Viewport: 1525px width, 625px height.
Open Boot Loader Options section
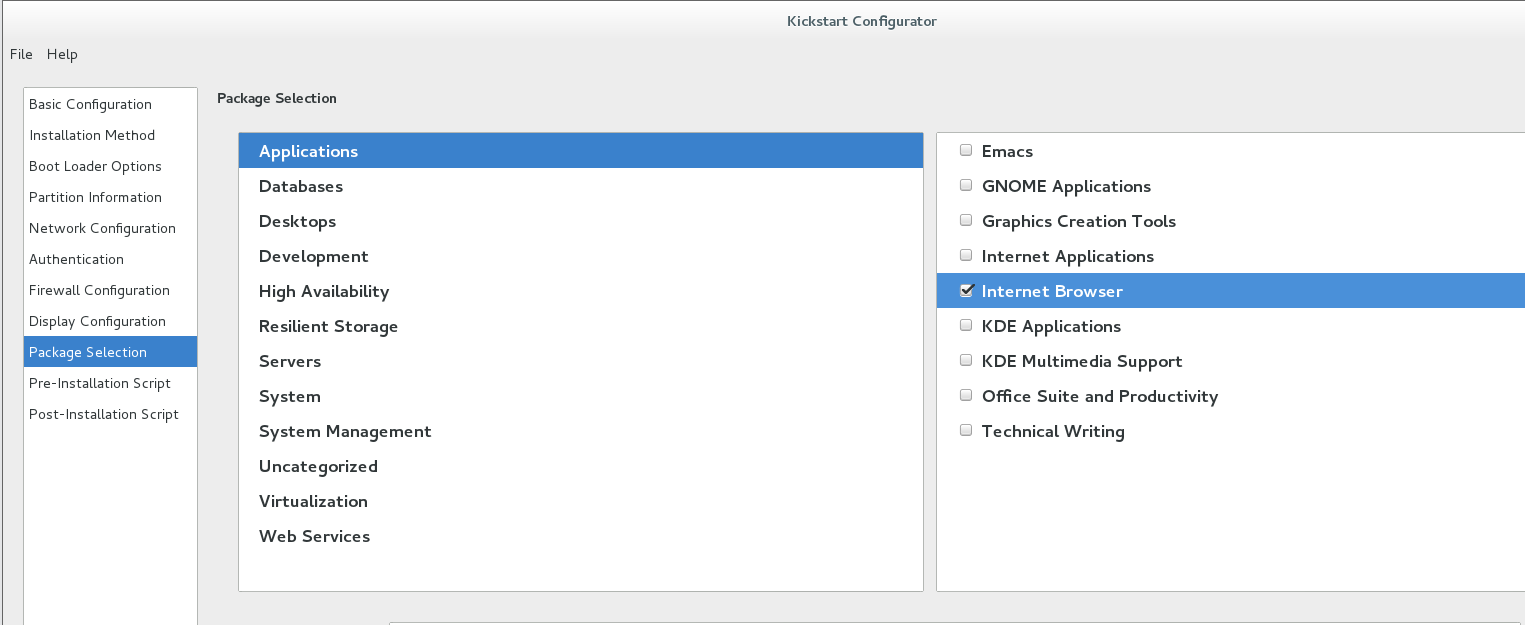click(x=95, y=166)
